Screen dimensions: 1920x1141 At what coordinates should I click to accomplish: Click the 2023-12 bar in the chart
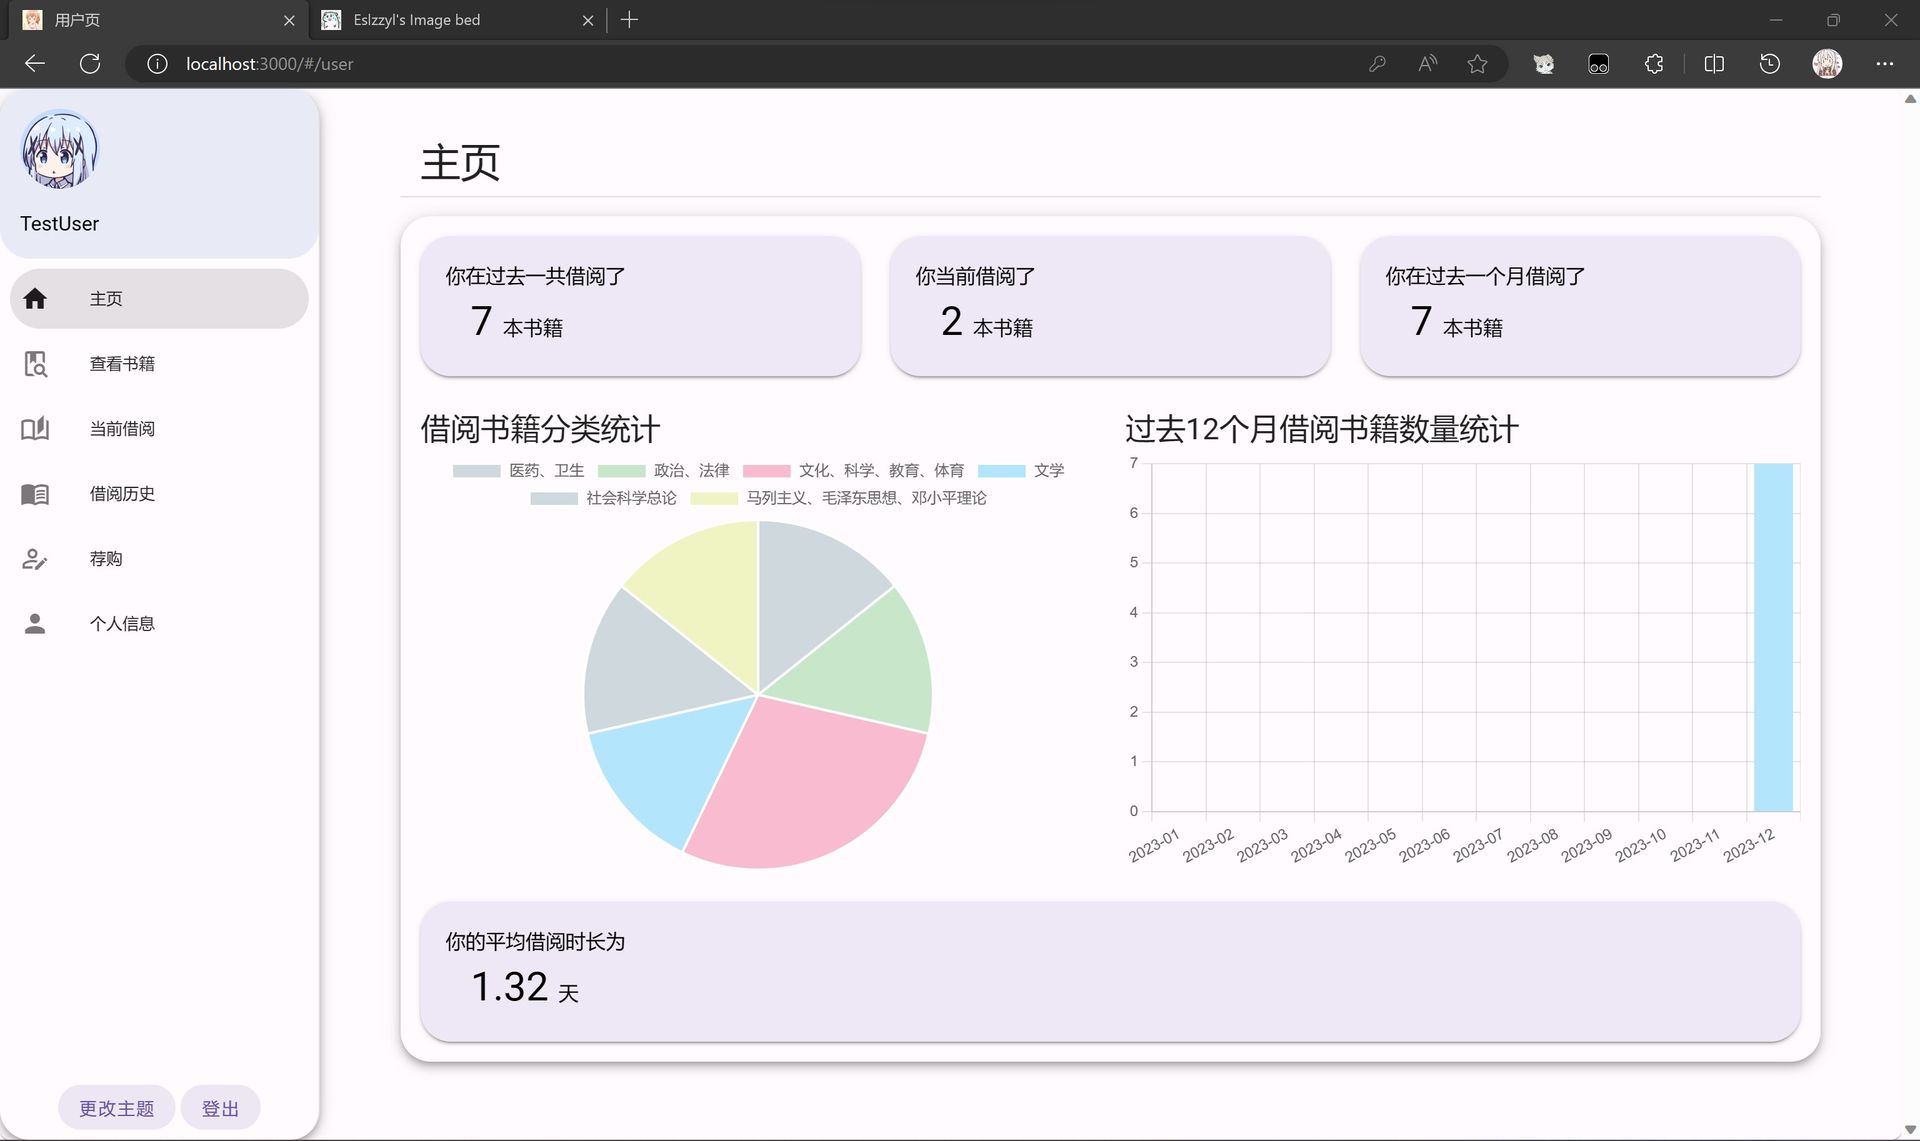[x=1773, y=637]
